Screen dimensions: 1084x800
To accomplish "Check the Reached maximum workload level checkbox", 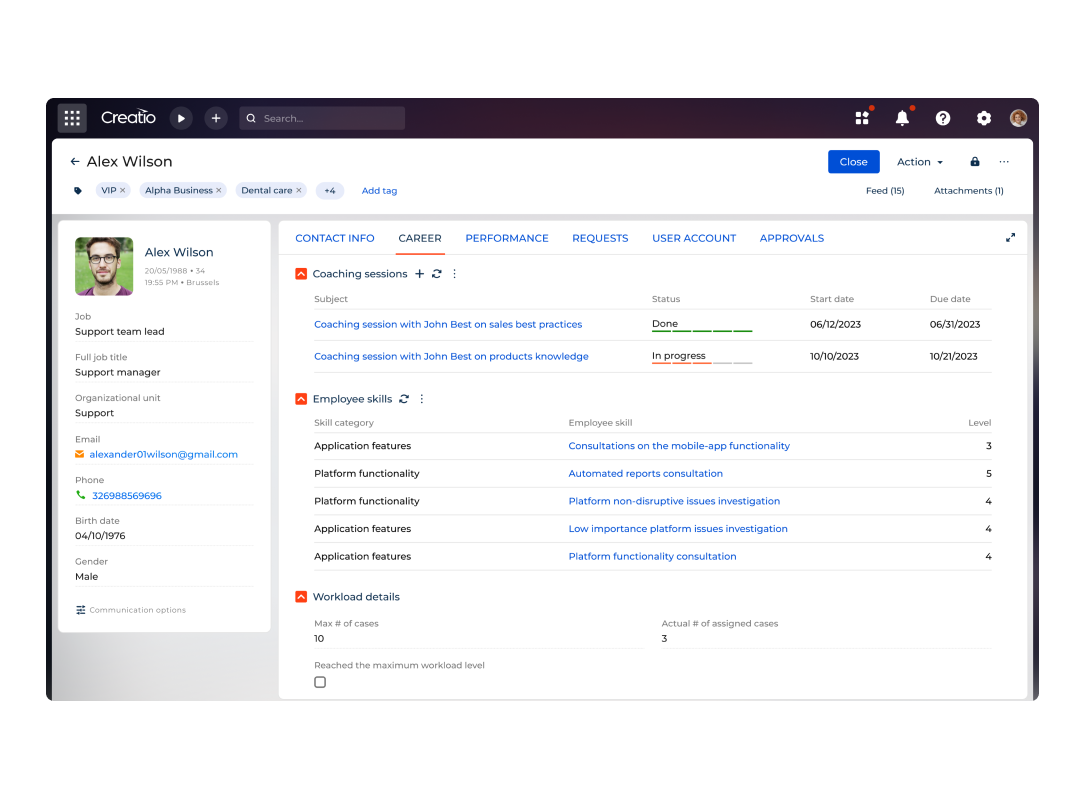I will pos(320,681).
